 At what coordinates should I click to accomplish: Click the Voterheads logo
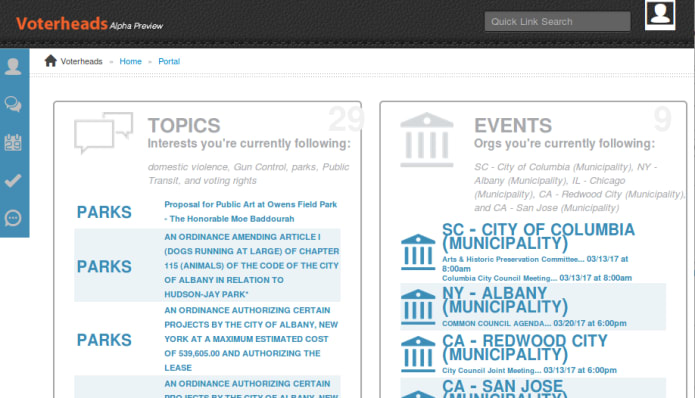coord(62,23)
